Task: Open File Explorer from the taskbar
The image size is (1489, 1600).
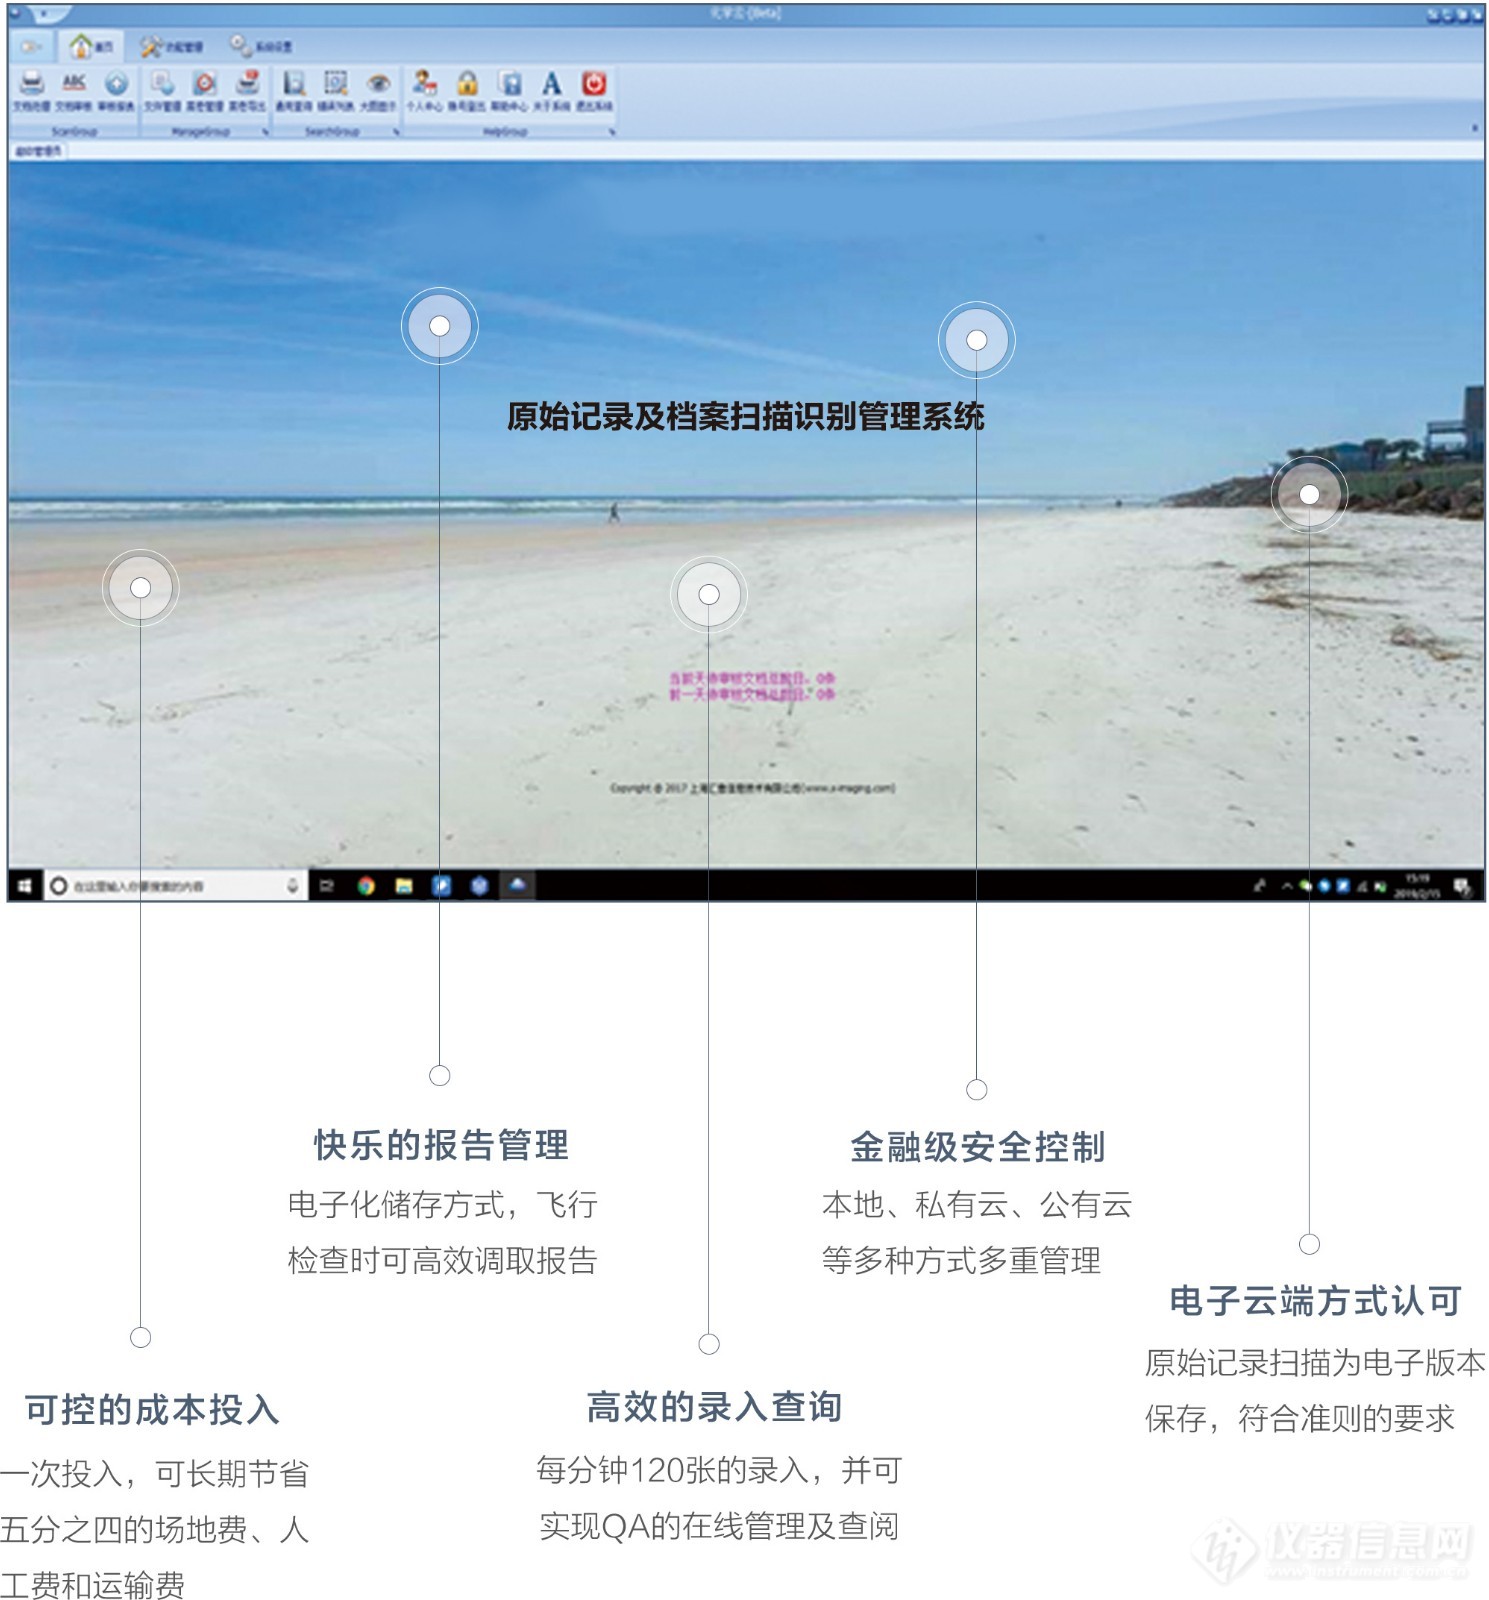Action: coord(404,886)
